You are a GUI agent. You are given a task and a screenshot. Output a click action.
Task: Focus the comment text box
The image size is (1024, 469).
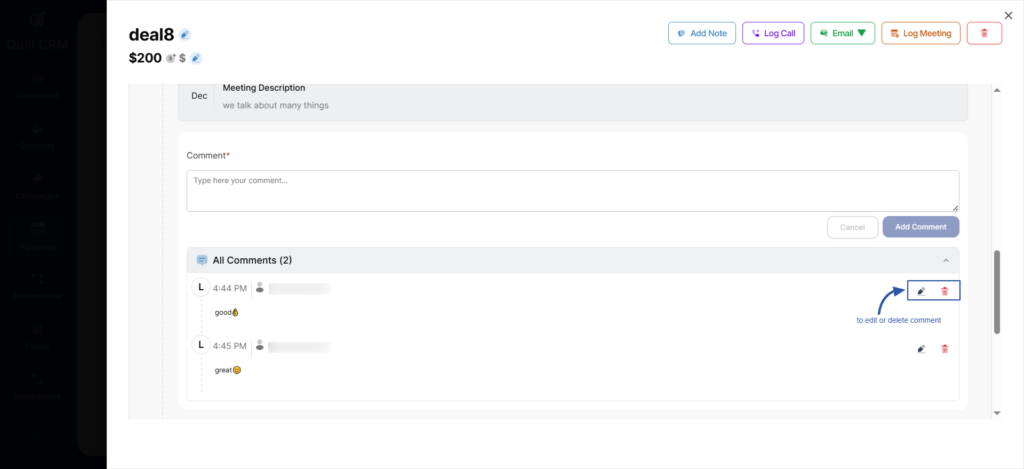point(572,191)
